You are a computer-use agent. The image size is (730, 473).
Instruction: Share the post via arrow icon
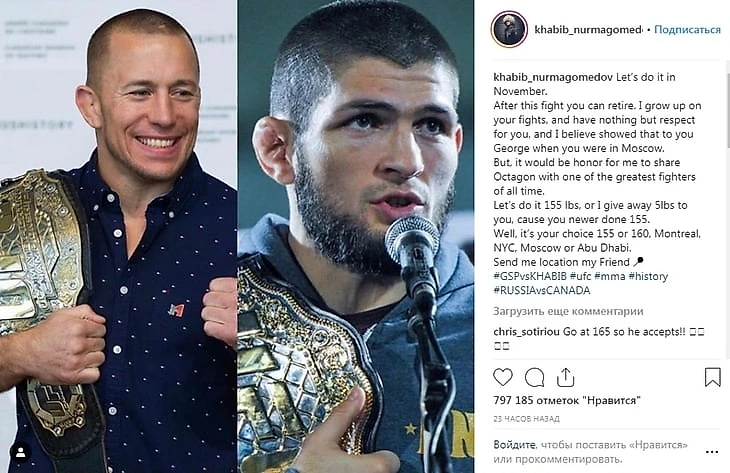pos(565,377)
